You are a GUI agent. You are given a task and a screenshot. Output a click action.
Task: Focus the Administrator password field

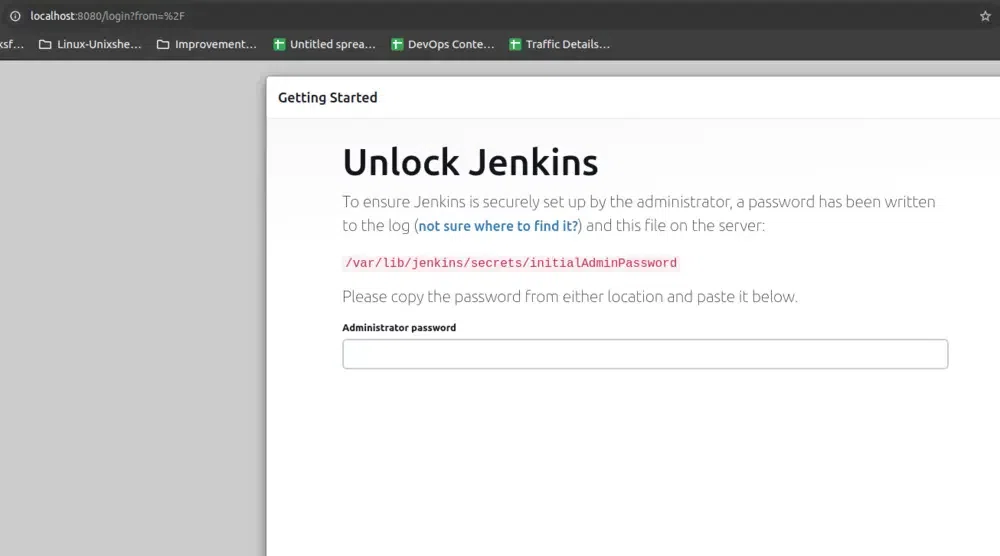645,354
